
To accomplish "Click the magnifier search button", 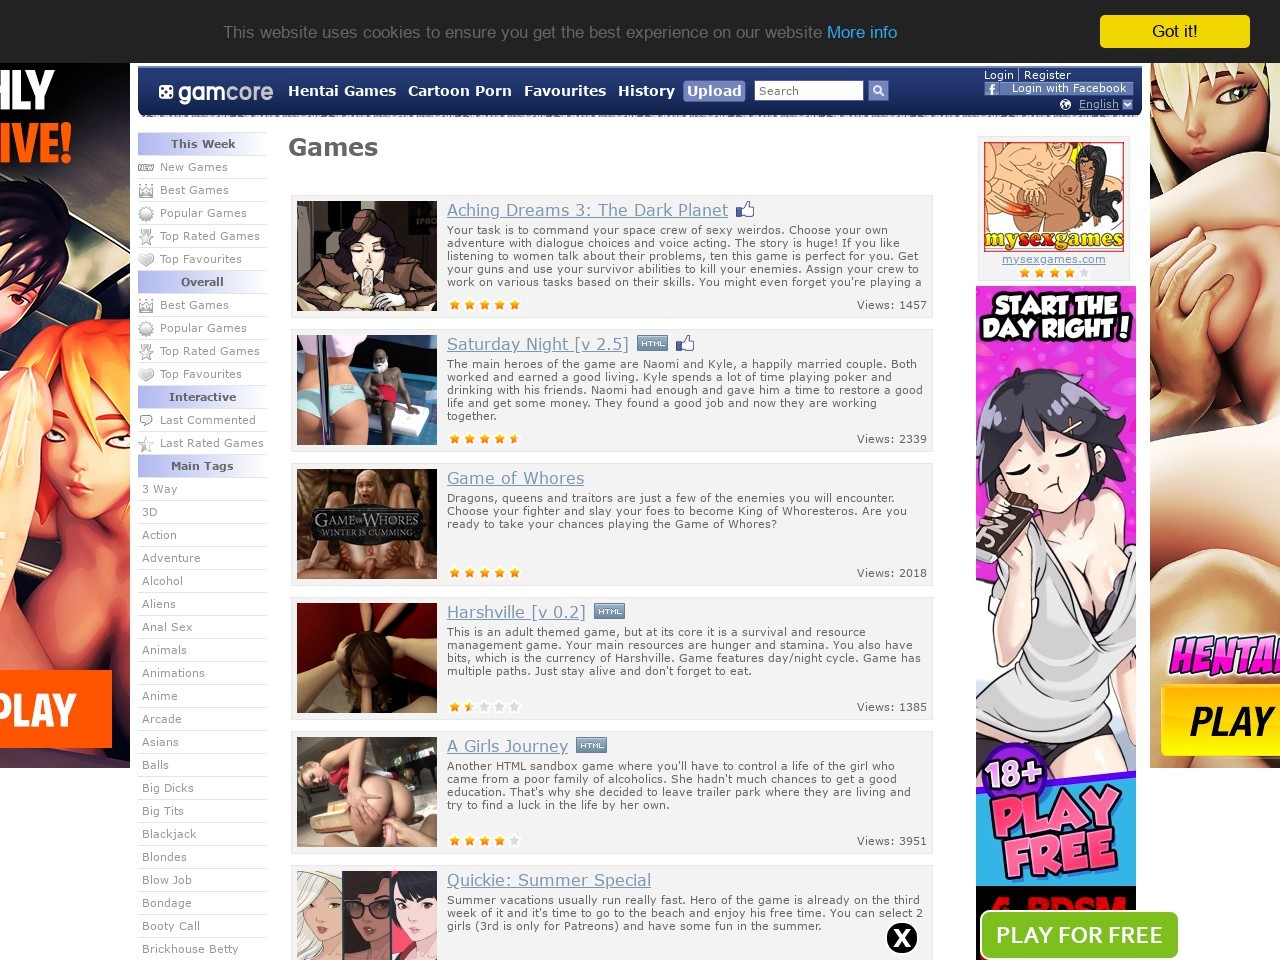I will [878, 91].
